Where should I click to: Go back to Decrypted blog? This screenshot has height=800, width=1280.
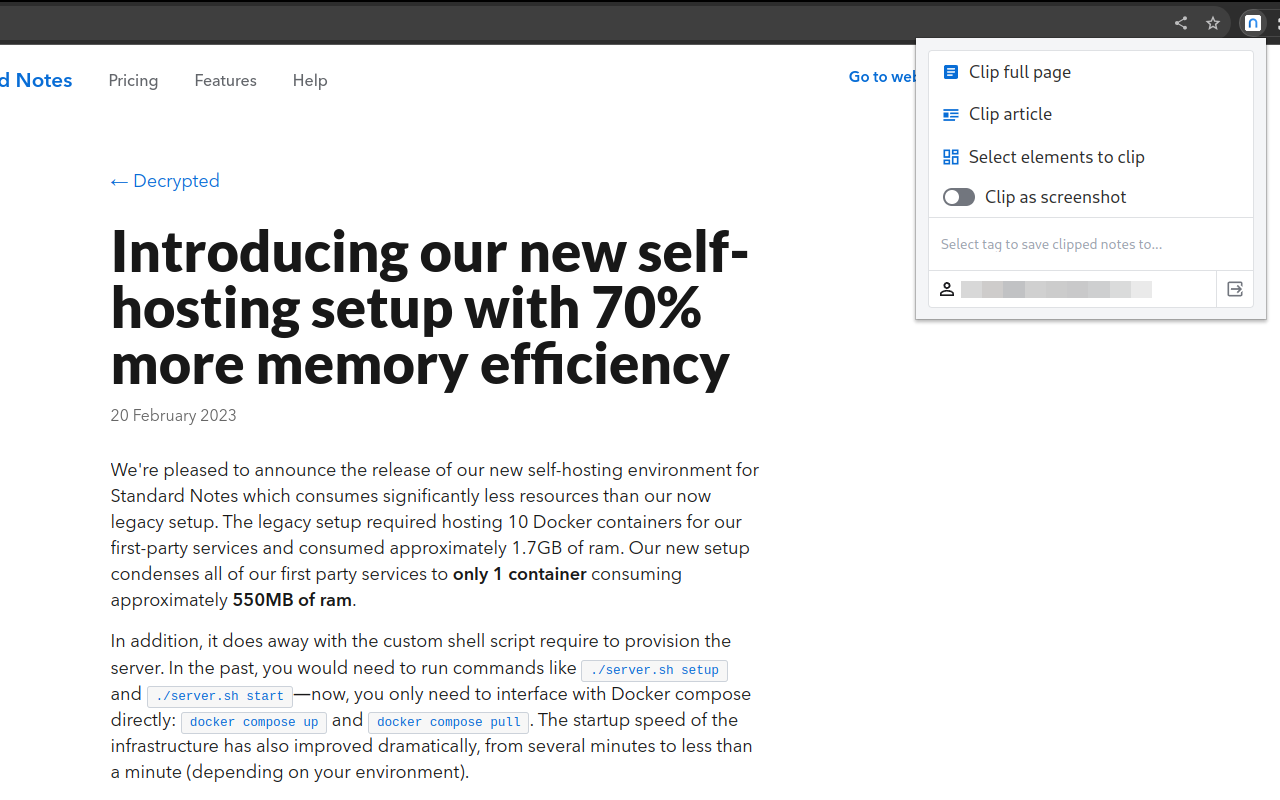click(x=165, y=181)
